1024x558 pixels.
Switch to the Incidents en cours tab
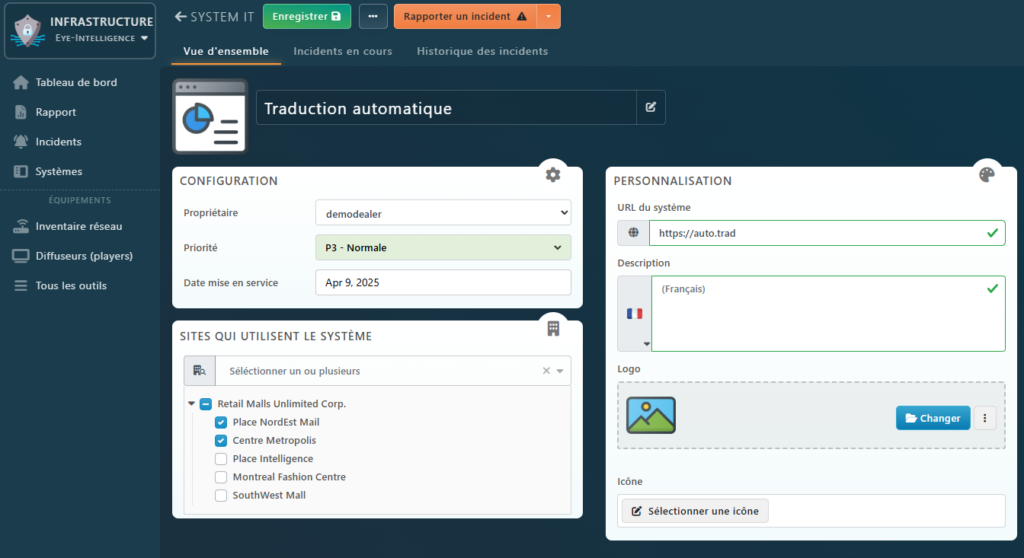pyautogui.click(x=342, y=51)
